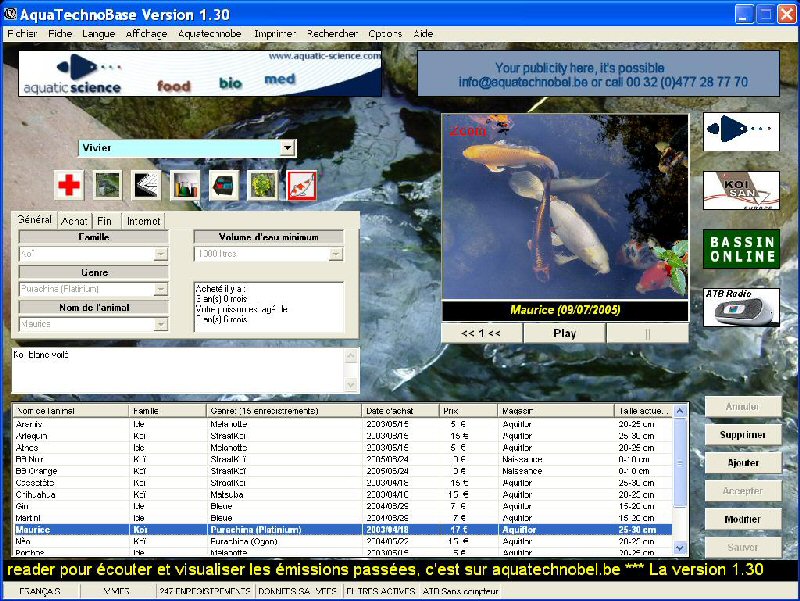Click the koi fish icon
The height and width of the screenshot is (601, 800).
click(x=301, y=185)
